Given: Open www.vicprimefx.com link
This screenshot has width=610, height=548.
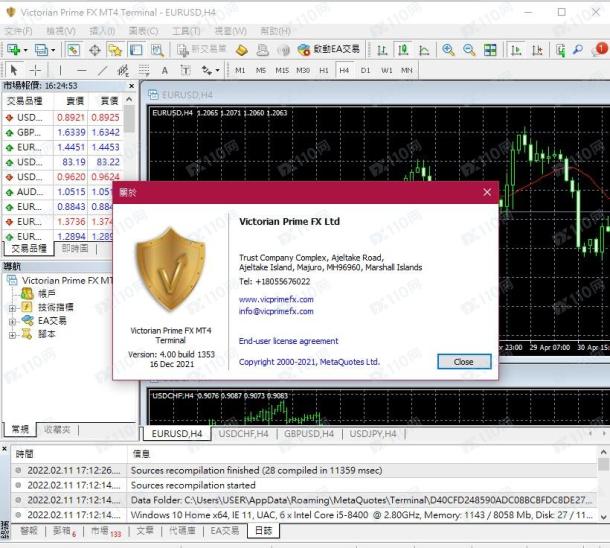Looking at the screenshot, I should [276, 299].
